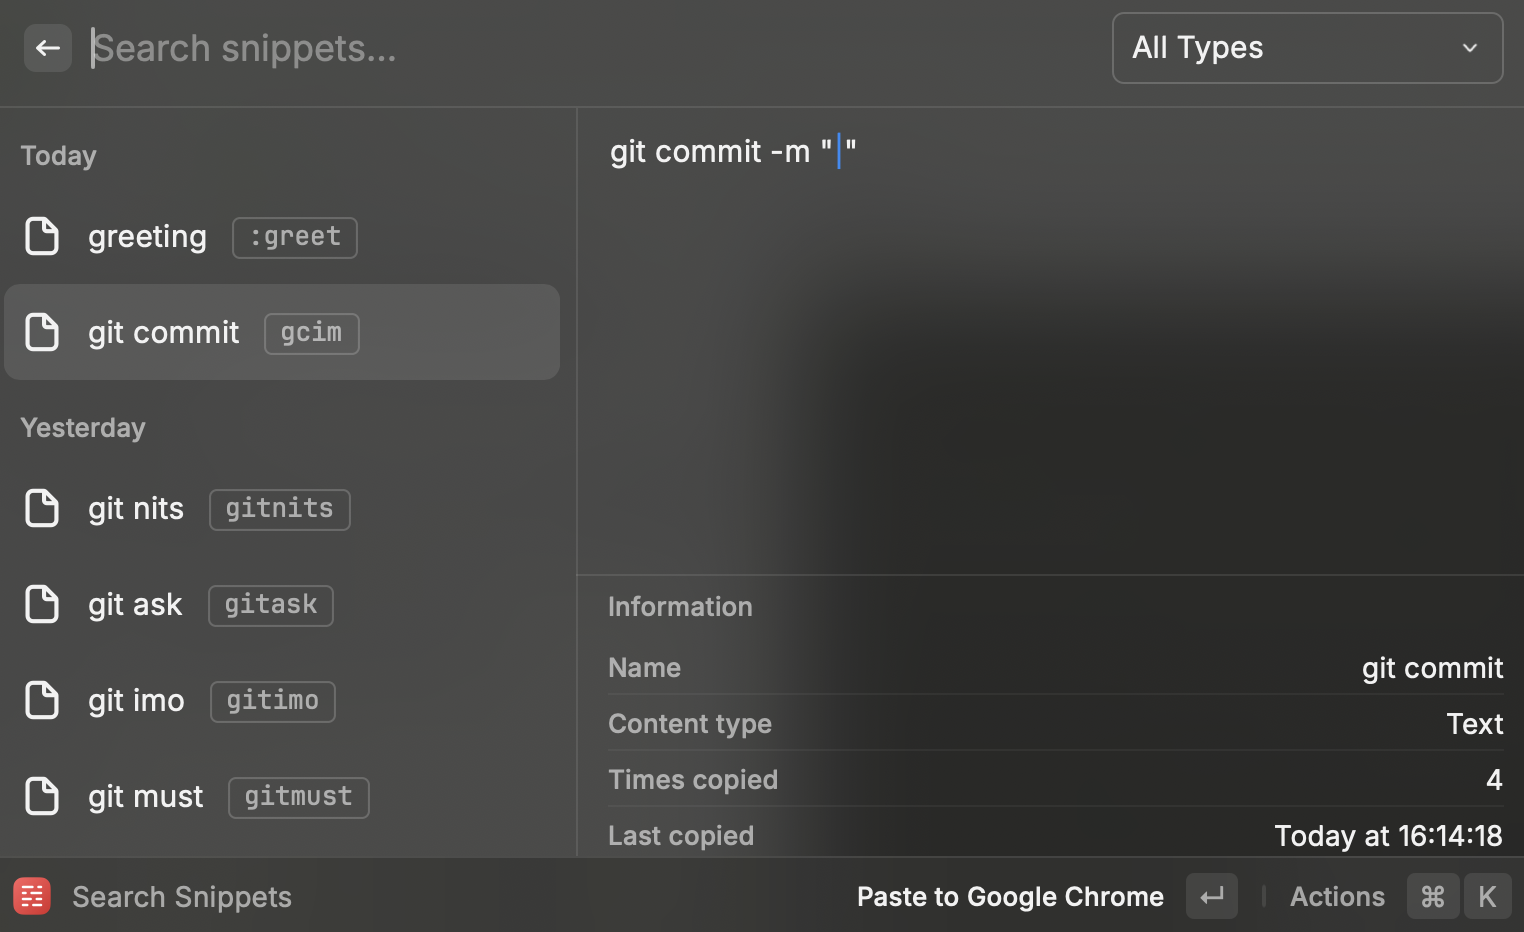Expand the type filter chevron arrow

1469,48
